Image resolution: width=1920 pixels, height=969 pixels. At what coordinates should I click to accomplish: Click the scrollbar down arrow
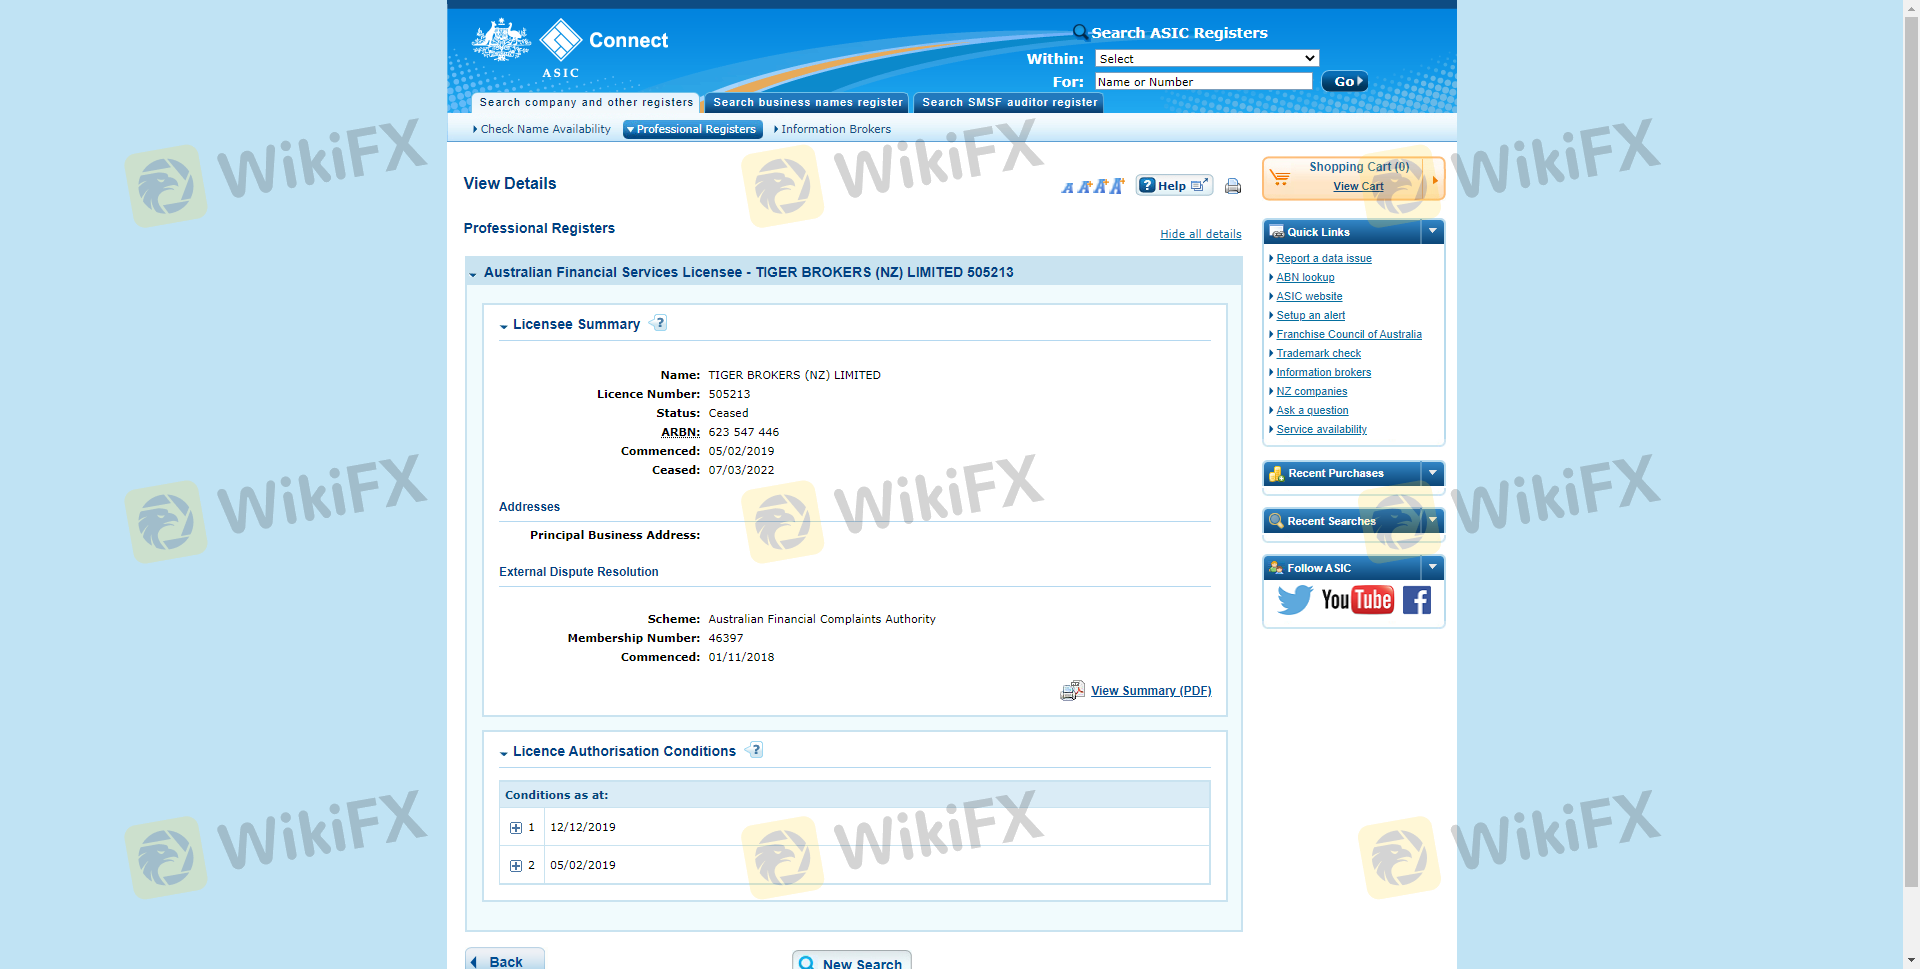[1911, 960]
